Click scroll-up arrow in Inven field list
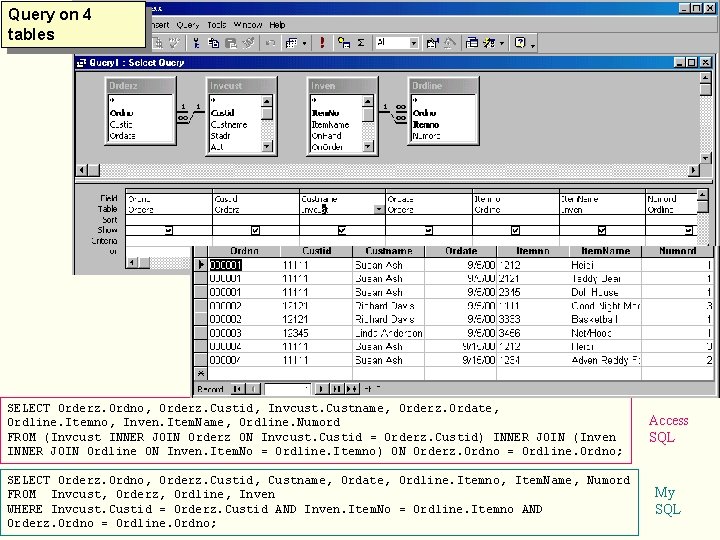The height and width of the screenshot is (540, 720). tap(368, 101)
